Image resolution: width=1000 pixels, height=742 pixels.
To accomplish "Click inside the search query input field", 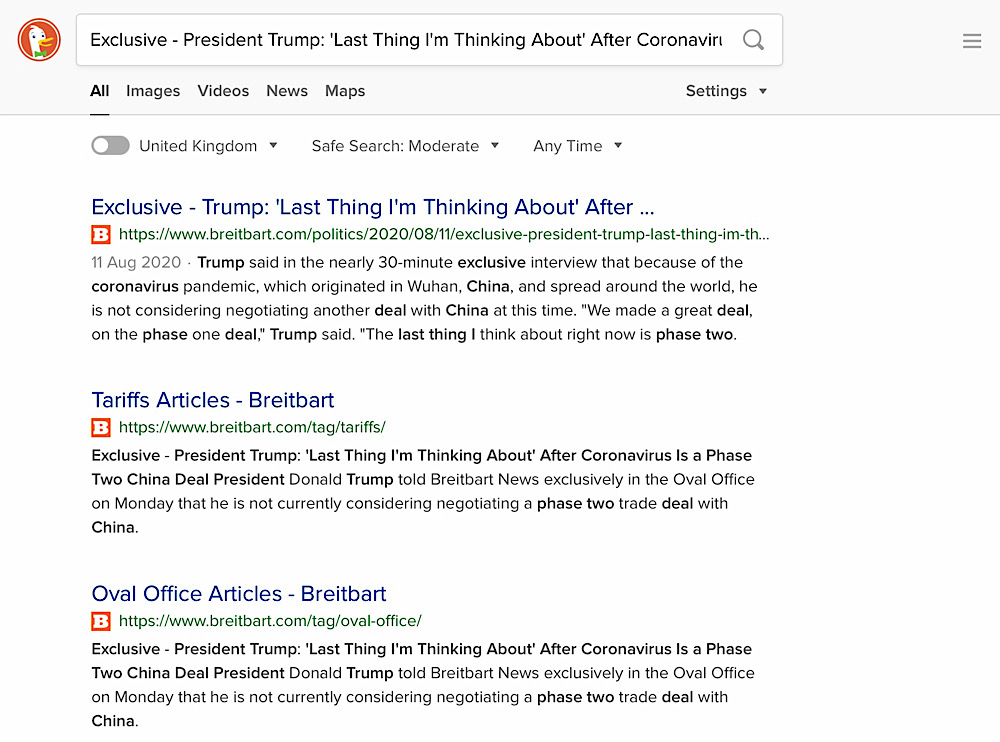I will pyautogui.click(x=406, y=40).
